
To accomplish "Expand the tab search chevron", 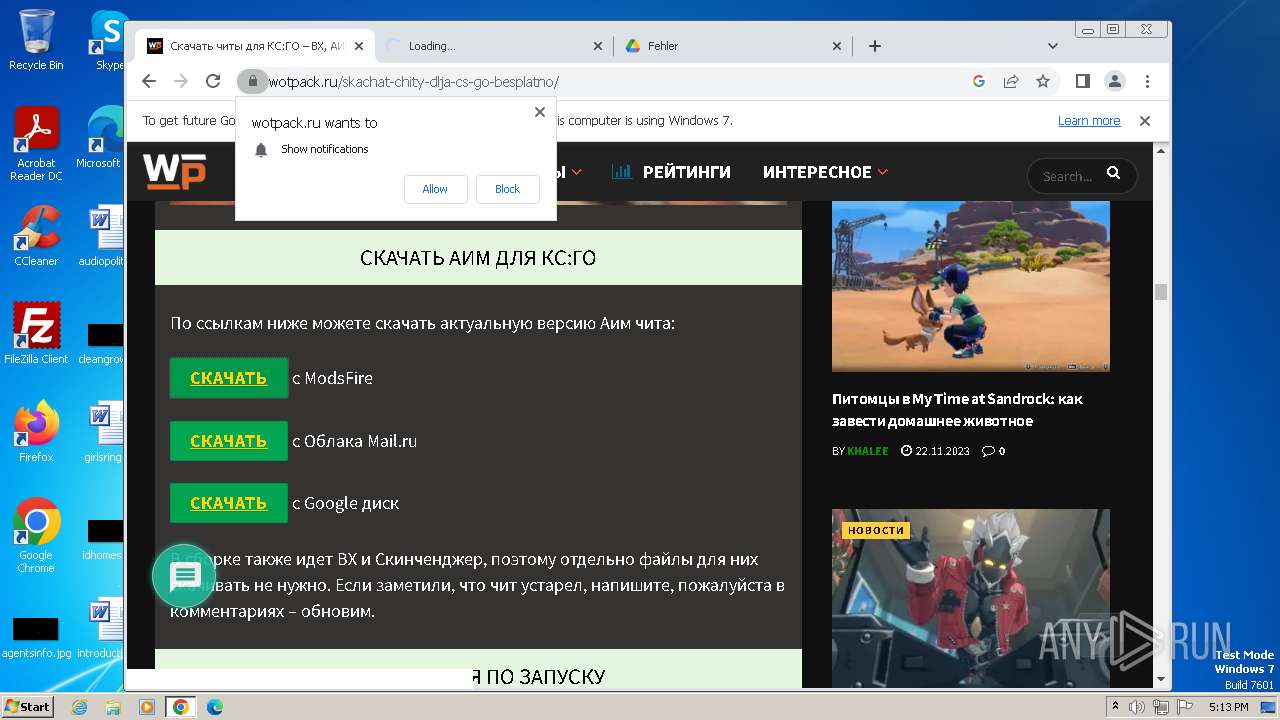I will [1053, 46].
